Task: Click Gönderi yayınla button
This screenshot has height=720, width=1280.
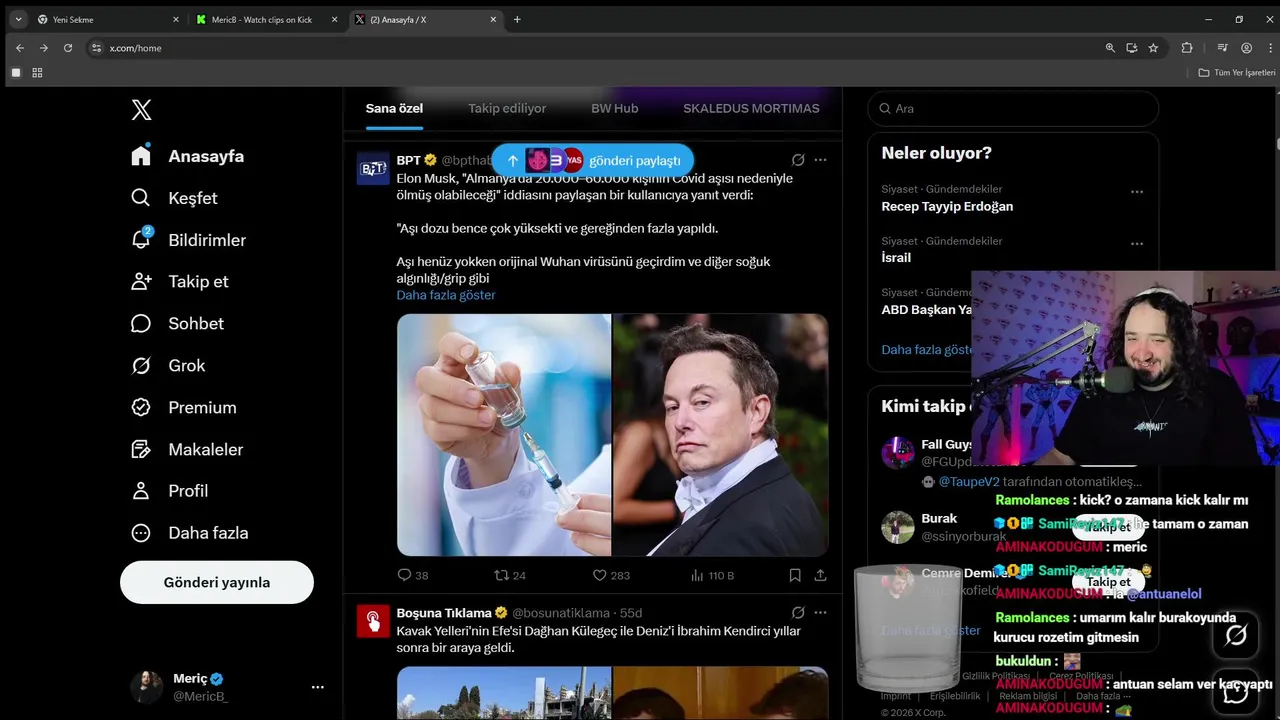Action: [217, 582]
